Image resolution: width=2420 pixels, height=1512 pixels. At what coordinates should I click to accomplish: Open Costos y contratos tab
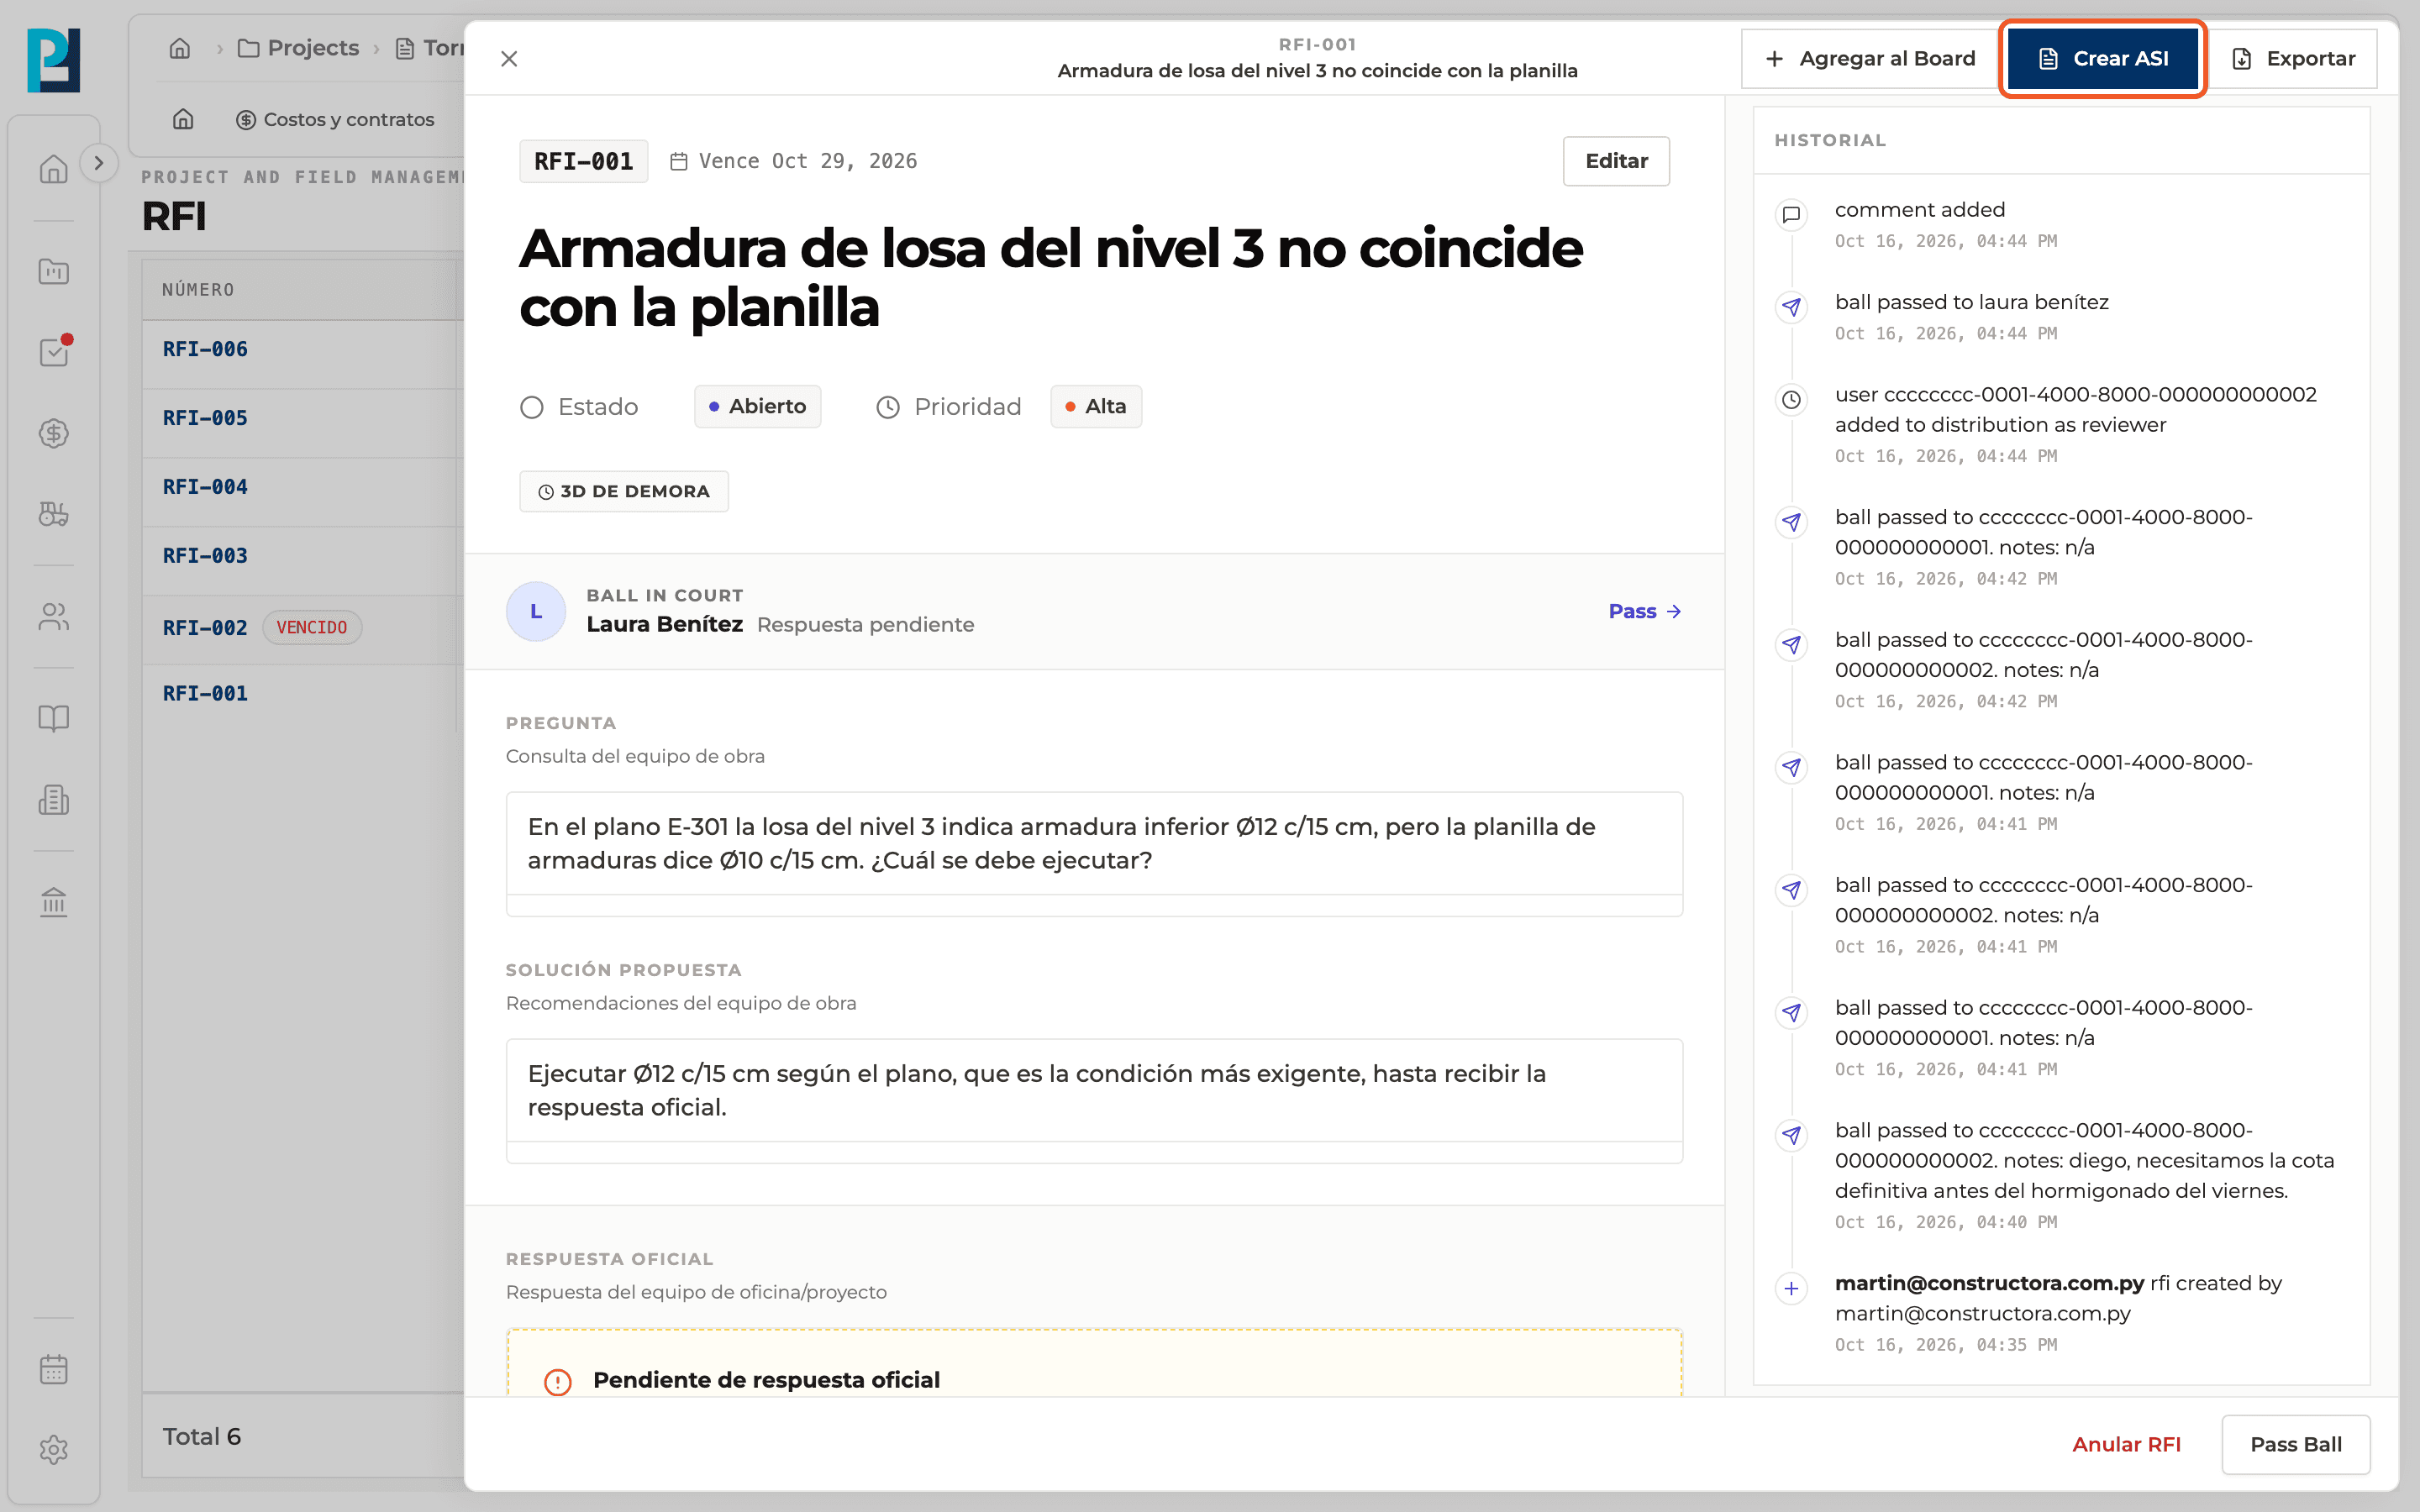pyautogui.click(x=335, y=120)
